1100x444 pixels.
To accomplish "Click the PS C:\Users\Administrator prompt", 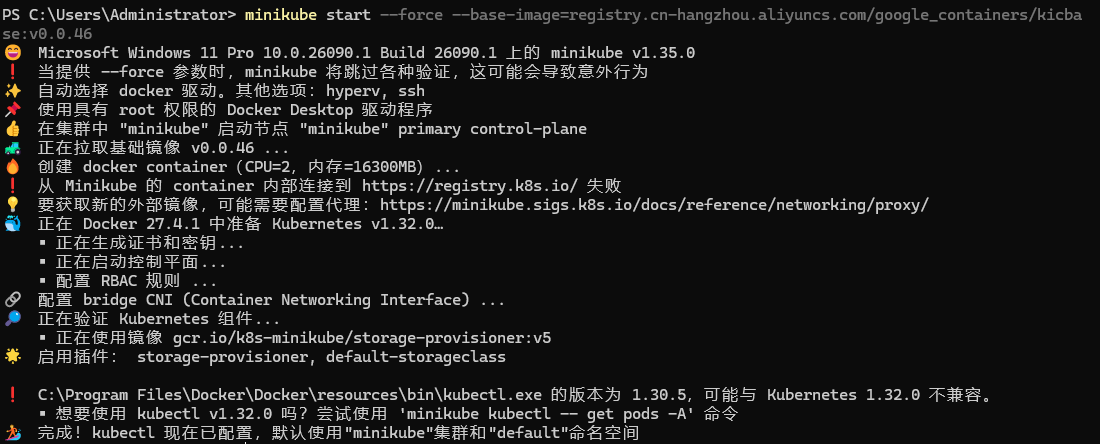I will (x=119, y=15).
